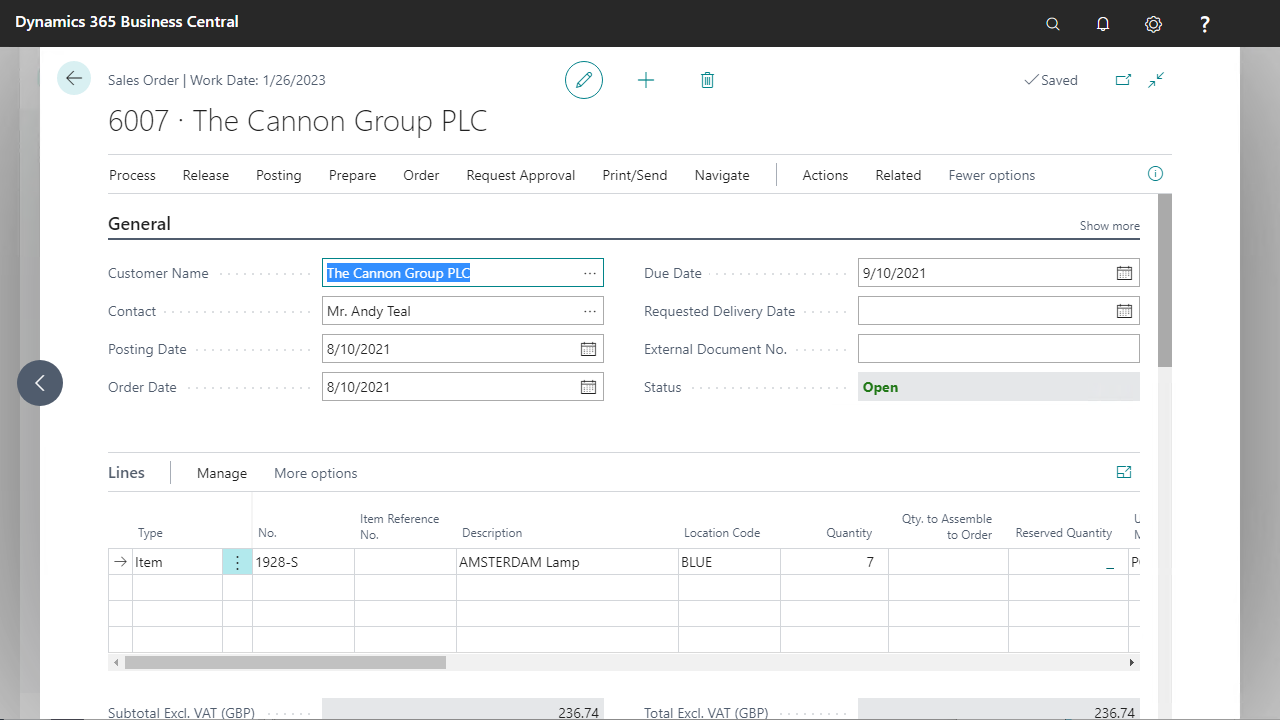
Task: Click the row selector arrow for Item line
Action: coord(120,562)
